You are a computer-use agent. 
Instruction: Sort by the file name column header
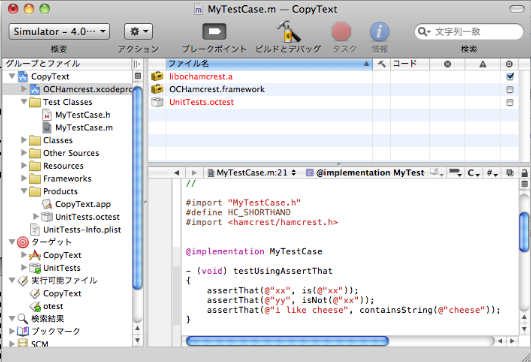tap(269, 64)
